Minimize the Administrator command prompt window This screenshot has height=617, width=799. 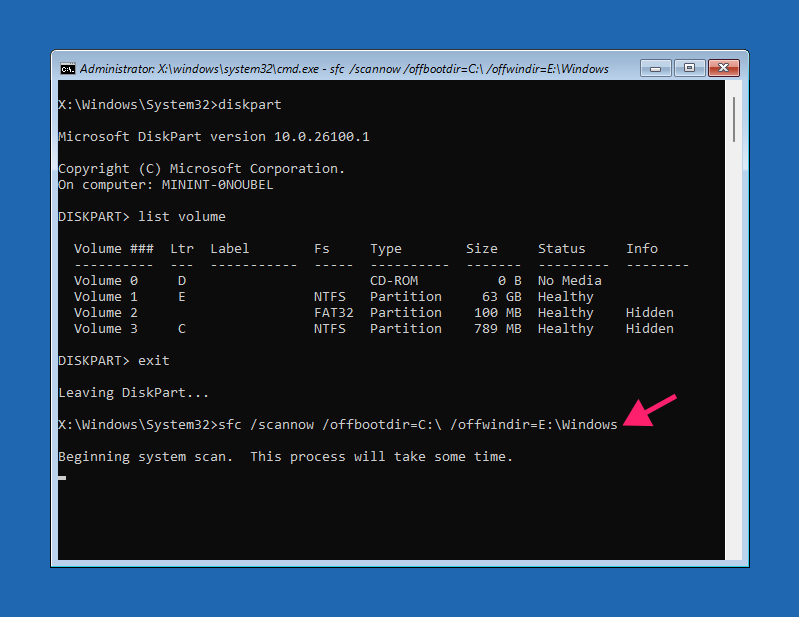click(656, 68)
